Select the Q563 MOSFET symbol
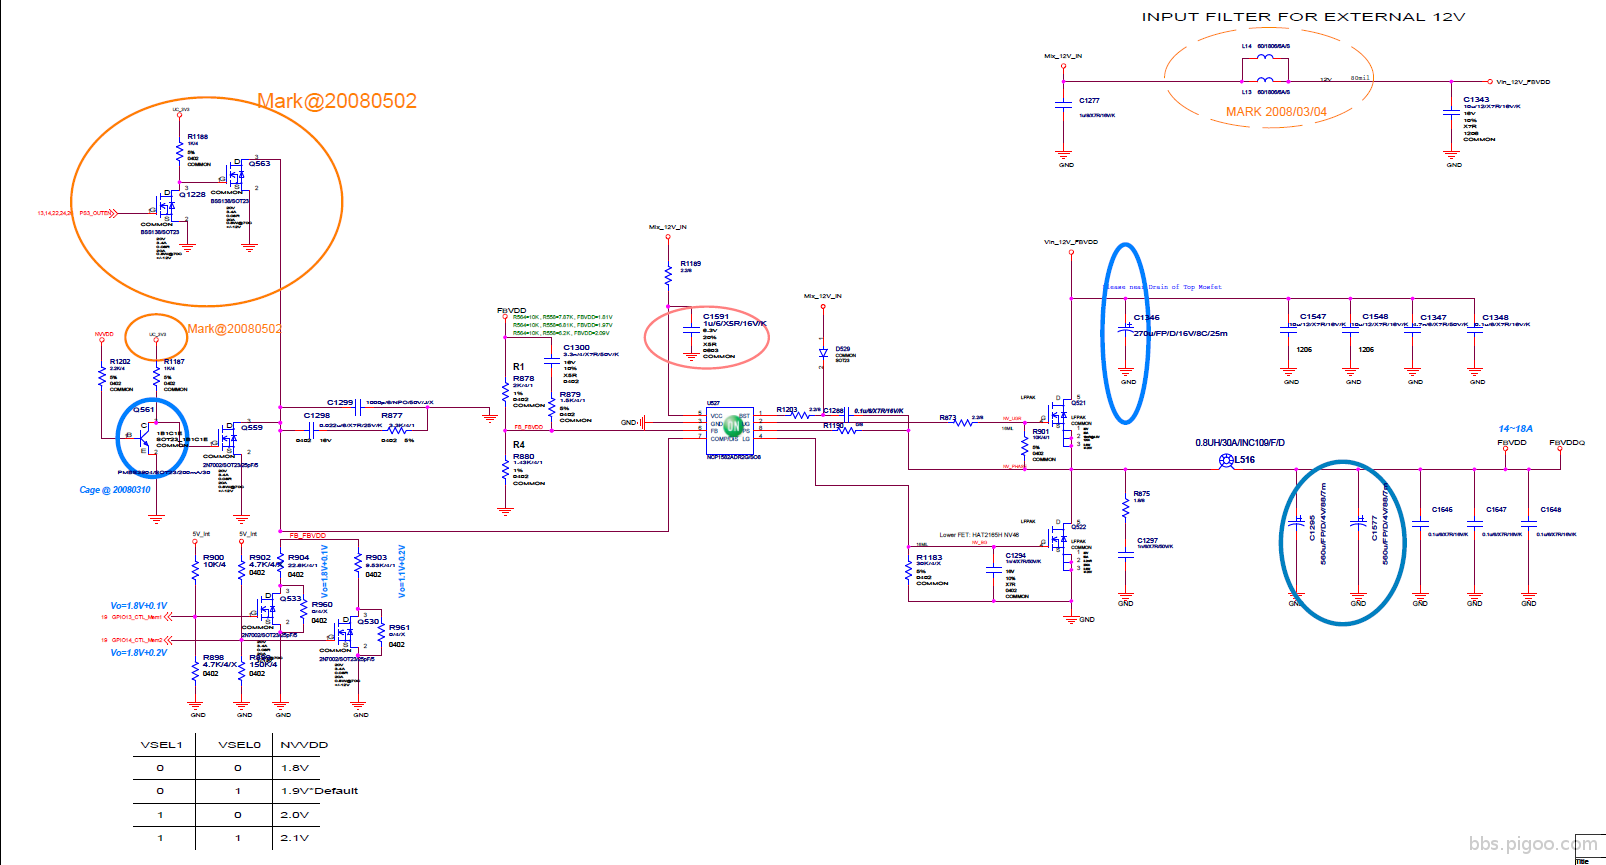Viewport: 1606px width, 865px height. pyautogui.click(x=236, y=175)
